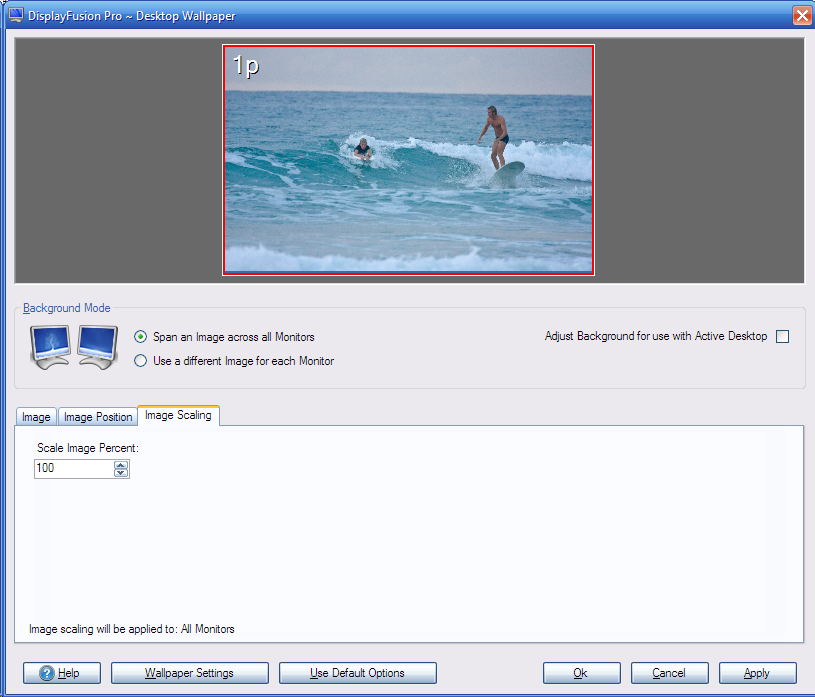Select the Image Scaling tab
This screenshot has width=815, height=697.
click(178, 415)
